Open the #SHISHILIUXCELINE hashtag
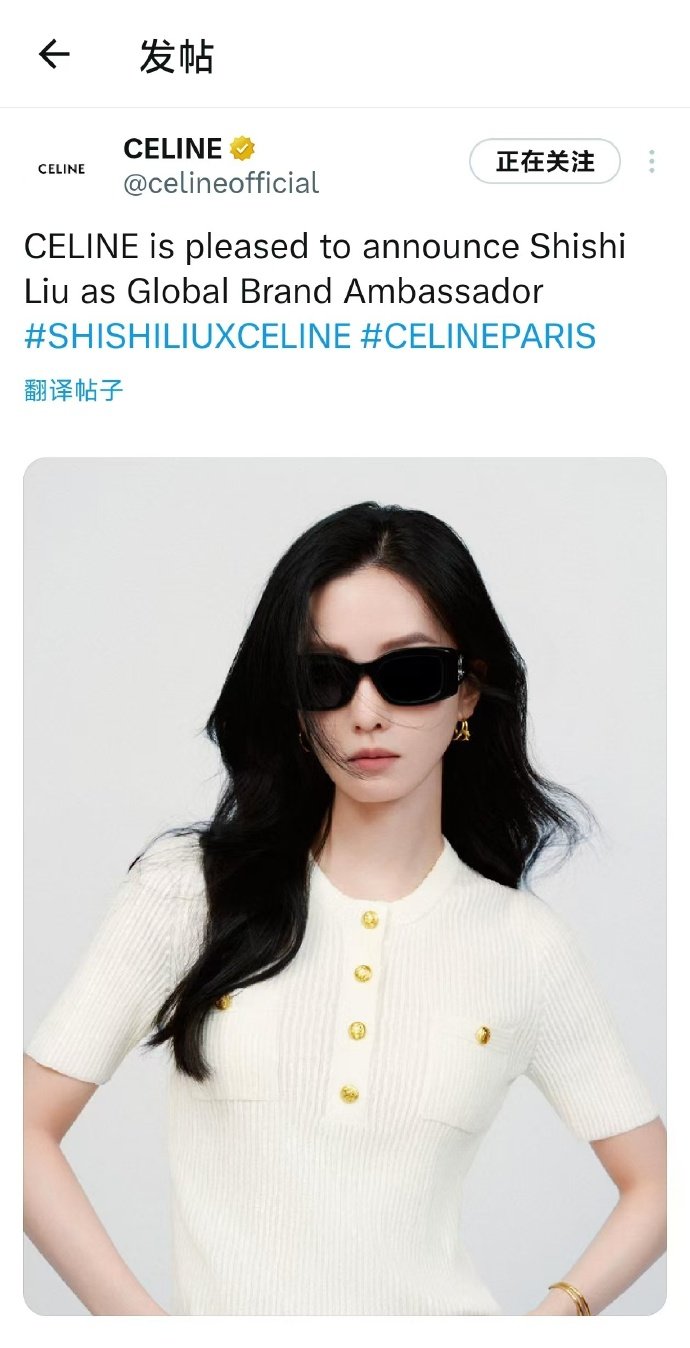 pos(187,336)
